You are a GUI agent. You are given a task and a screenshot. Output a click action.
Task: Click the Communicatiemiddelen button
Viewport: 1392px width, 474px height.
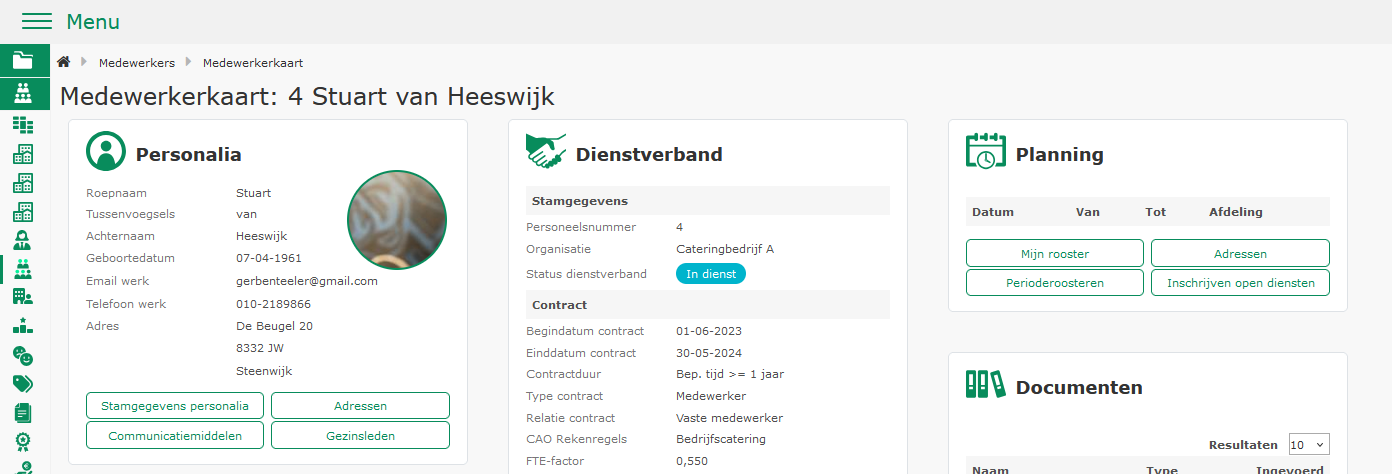(x=174, y=435)
